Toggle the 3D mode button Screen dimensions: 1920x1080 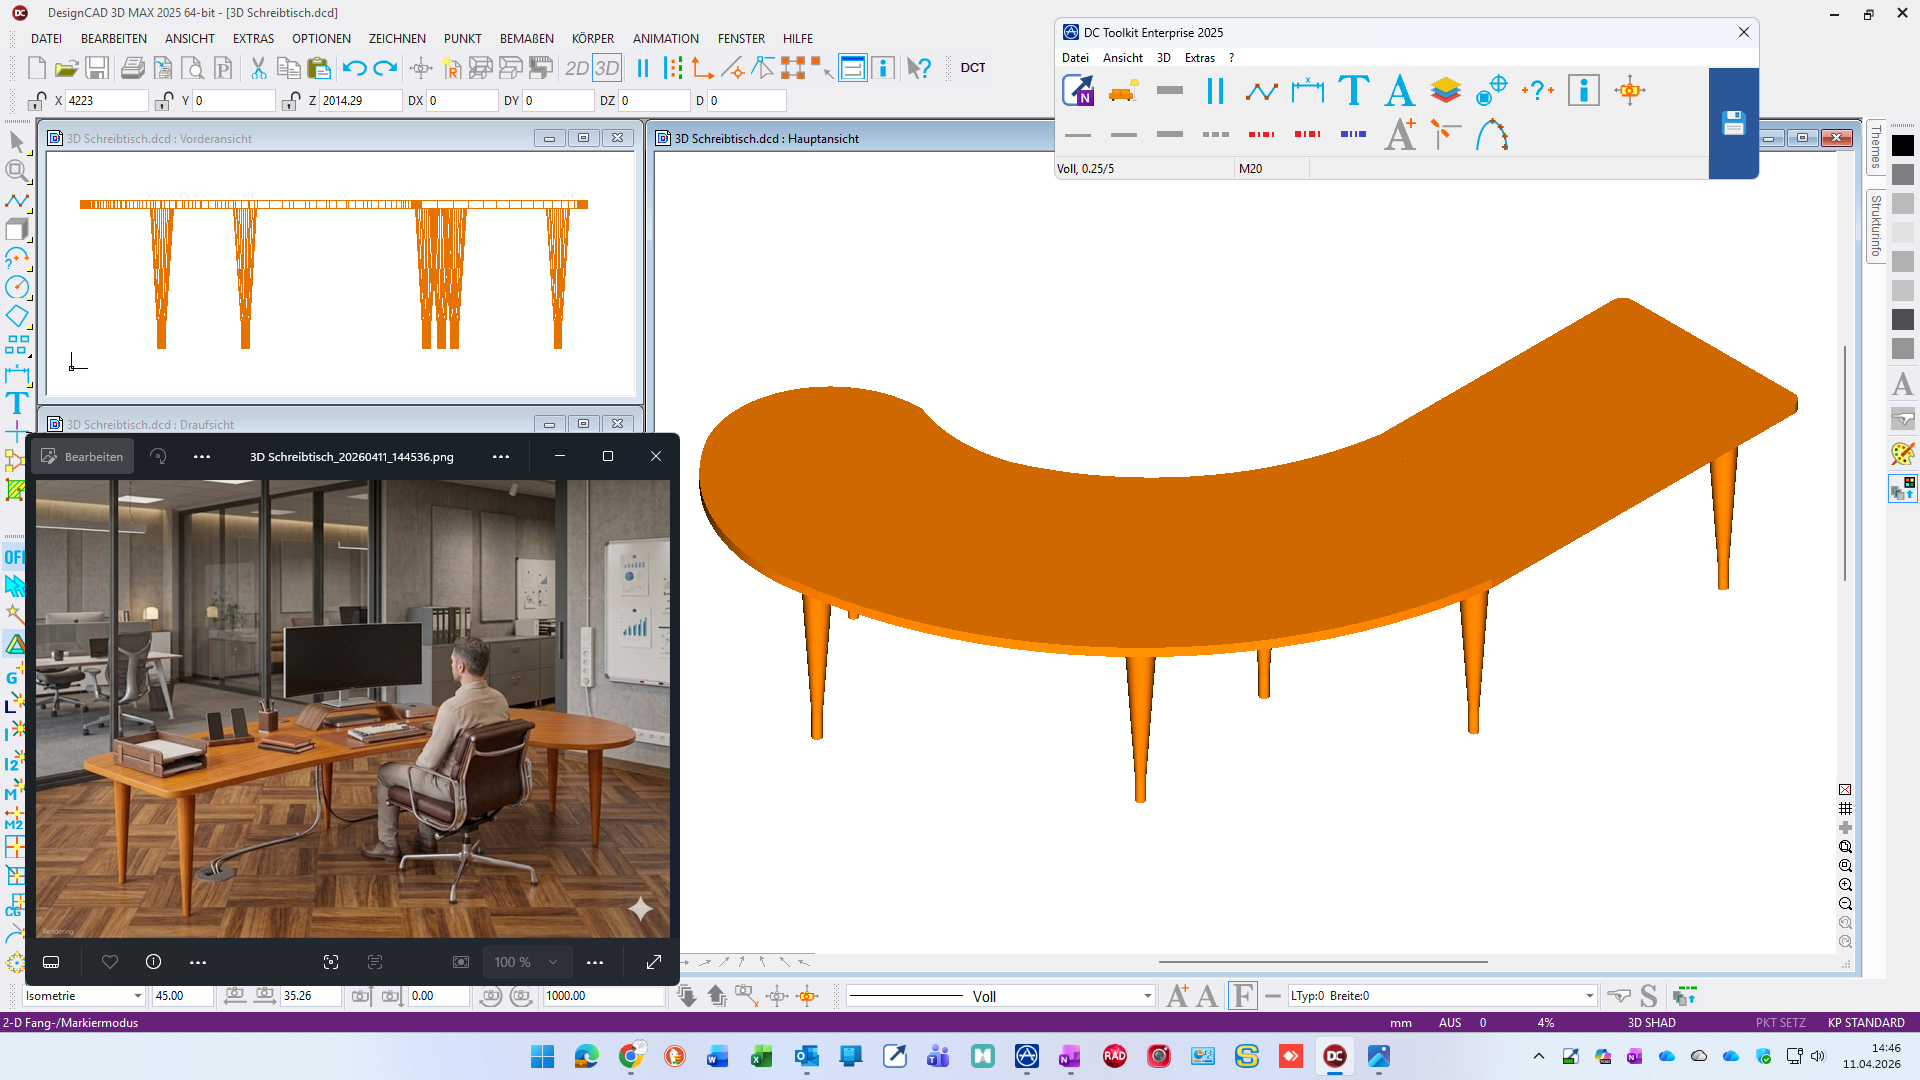click(607, 68)
